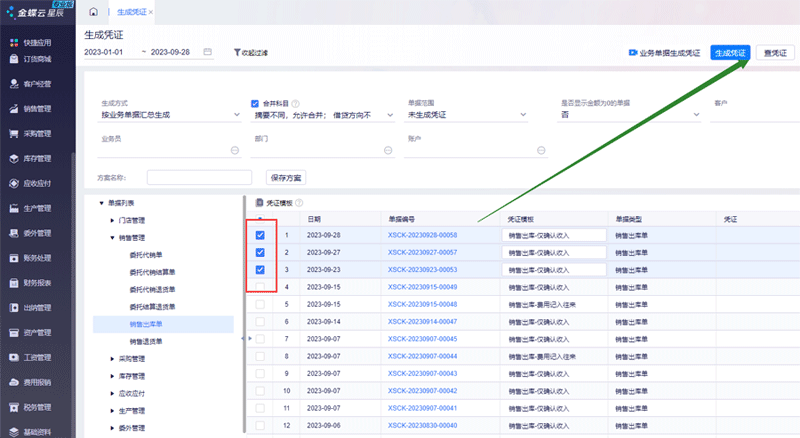Select the 生成凭证 page tab

132,12
